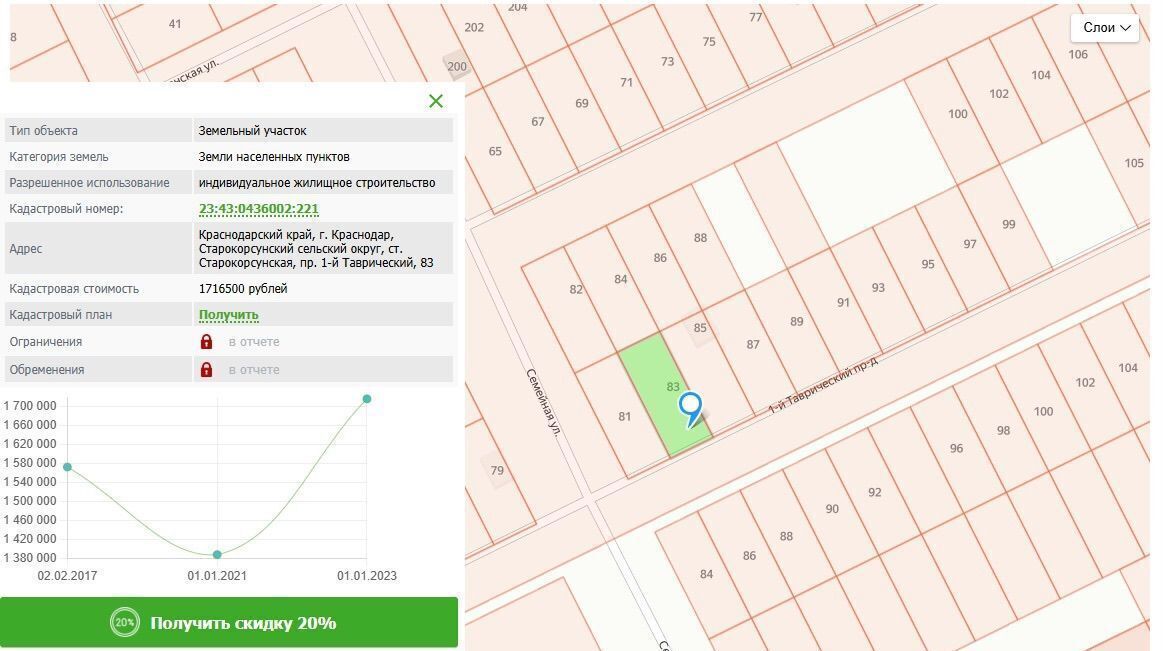Screen dimensions: 1163x651
Task: Select parcel 84 north of Таврический проезд
Action: pyautogui.click(x=621, y=280)
